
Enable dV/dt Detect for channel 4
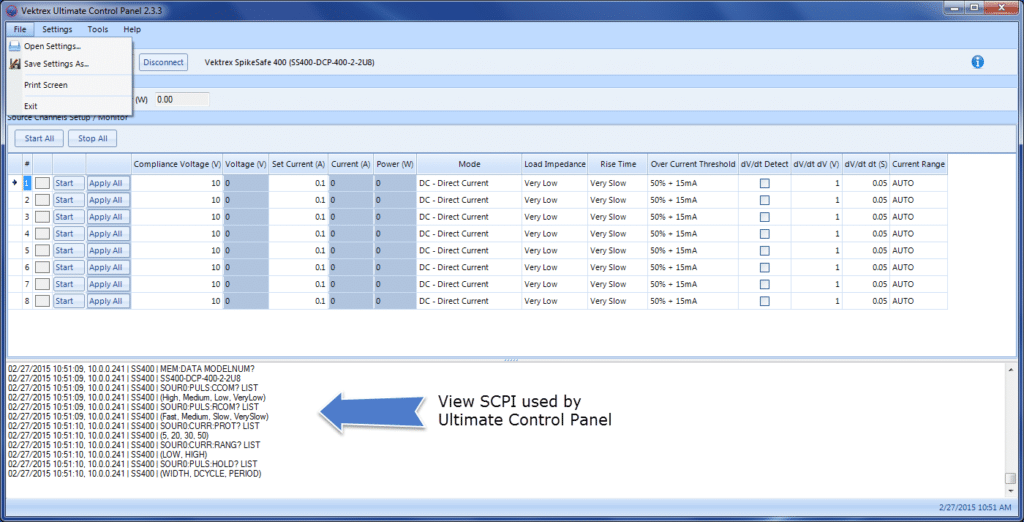[765, 234]
